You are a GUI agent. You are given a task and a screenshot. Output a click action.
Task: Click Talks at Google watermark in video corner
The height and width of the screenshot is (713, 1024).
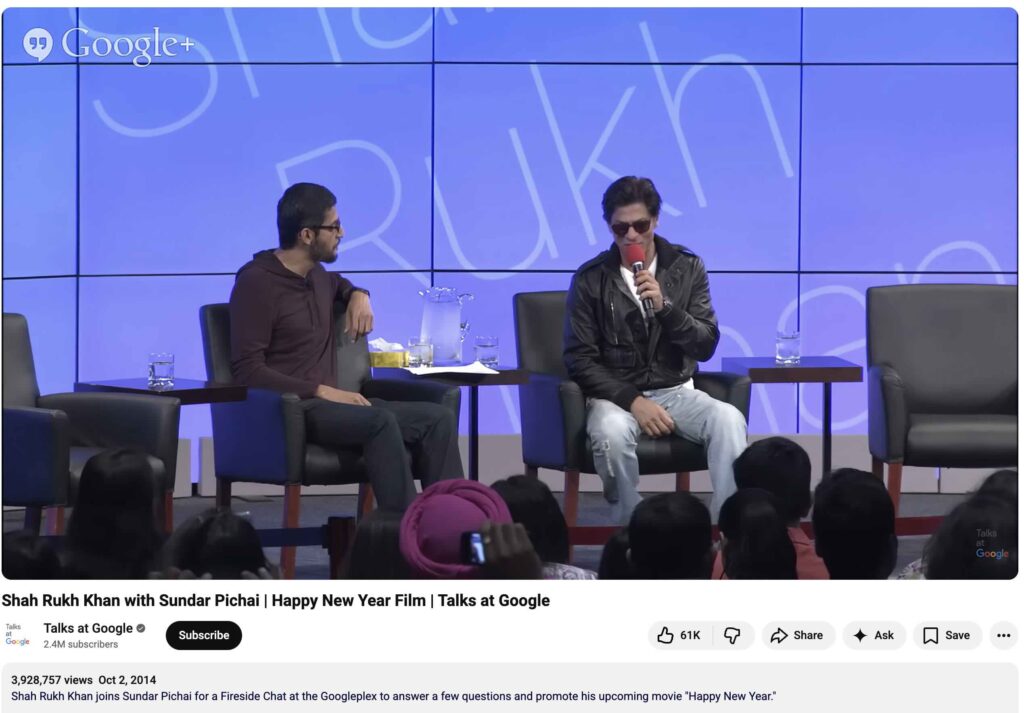click(991, 544)
